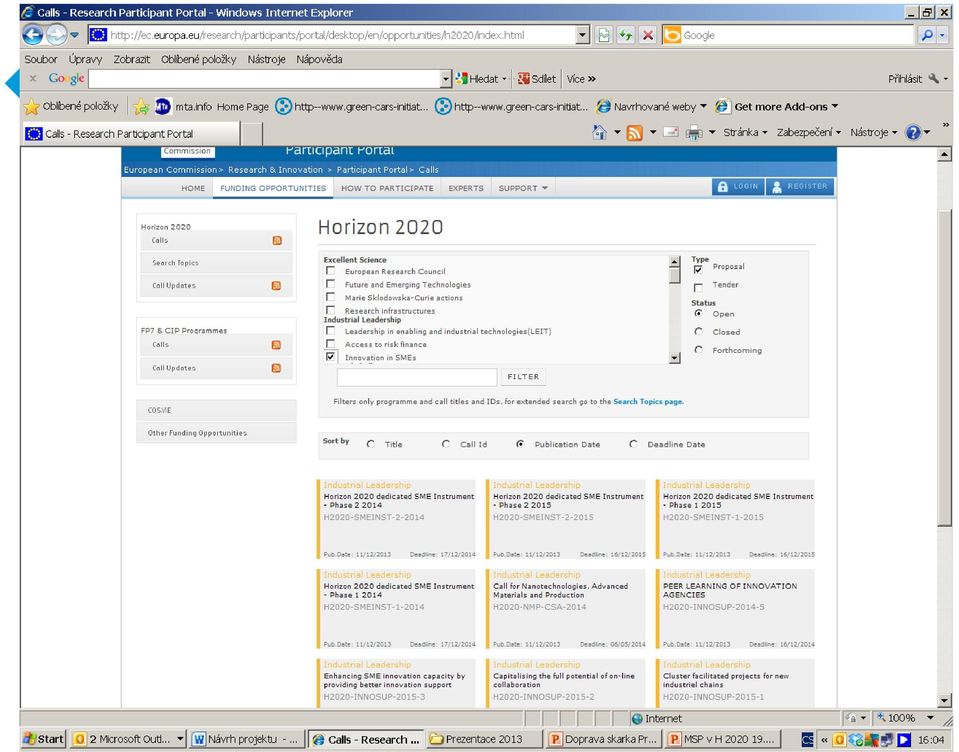Open Prezentace 2013 folder in taskbar
The width and height of the screenshot is (959, 752).
pyautogui.click(x=483, y=739)
